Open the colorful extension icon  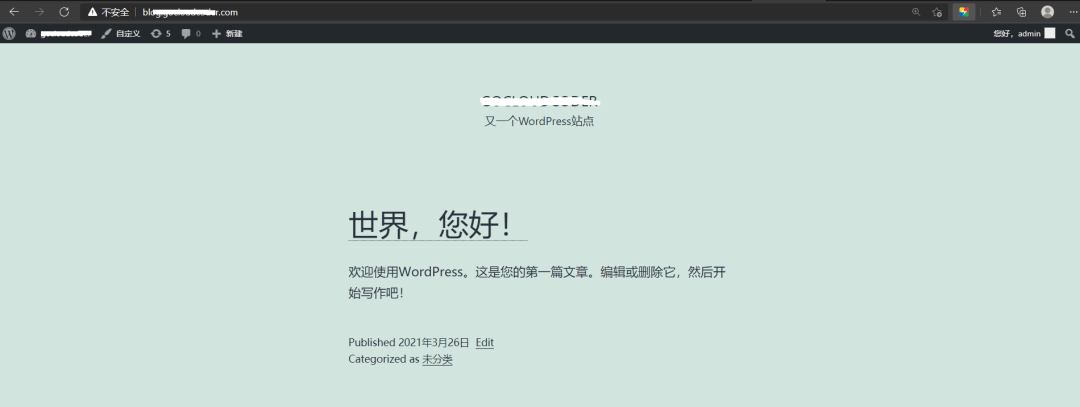pos(964,12)
